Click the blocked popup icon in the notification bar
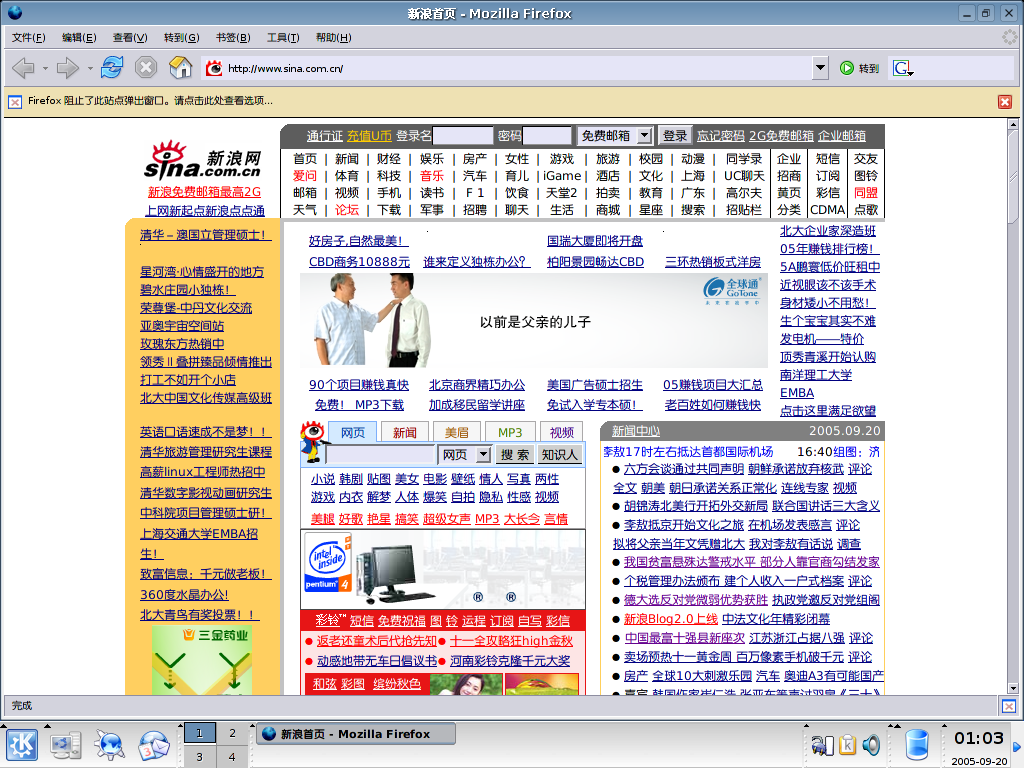 point(15,102)
